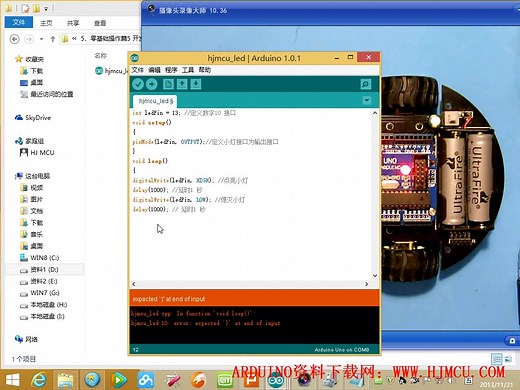
Task: Click the Arduino icon on the taskbar
Action: point(275,381)
